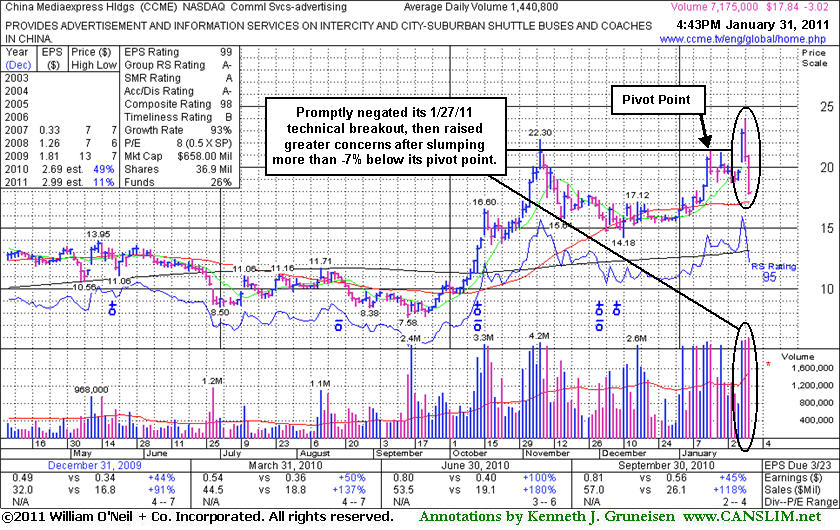
Task: Click the +180% sales growth figure
Action: [540, 490]
